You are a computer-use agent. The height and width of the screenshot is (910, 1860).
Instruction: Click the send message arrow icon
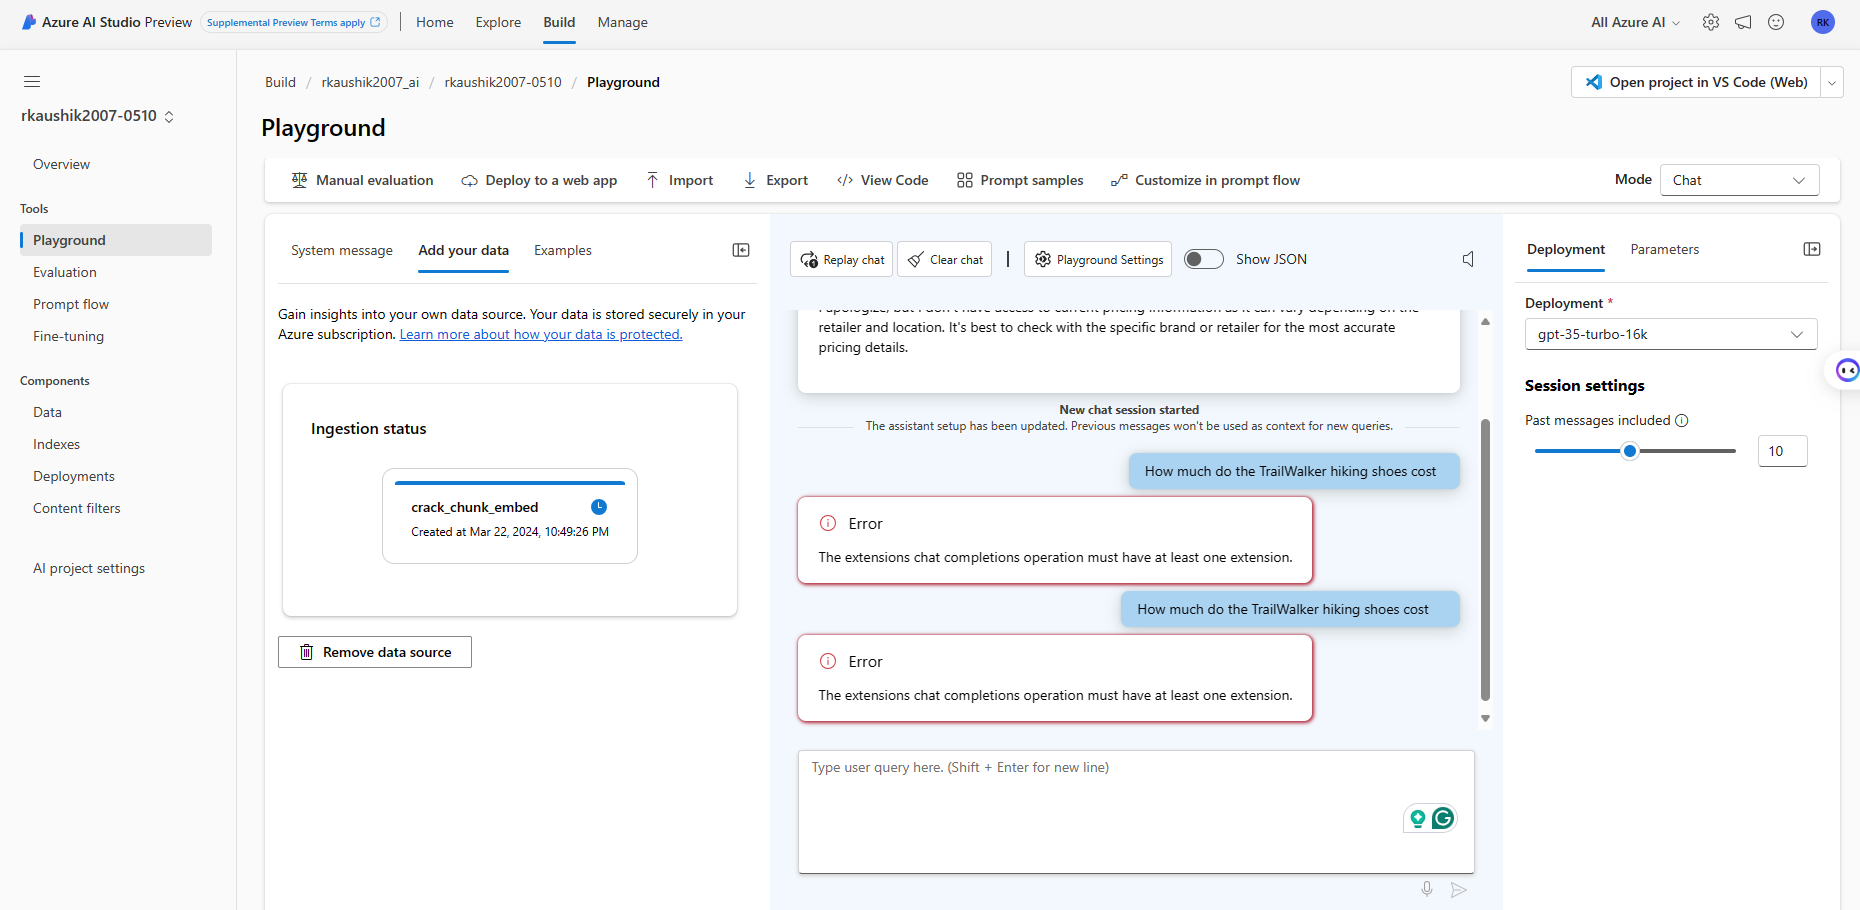(x=1459, y=889)
